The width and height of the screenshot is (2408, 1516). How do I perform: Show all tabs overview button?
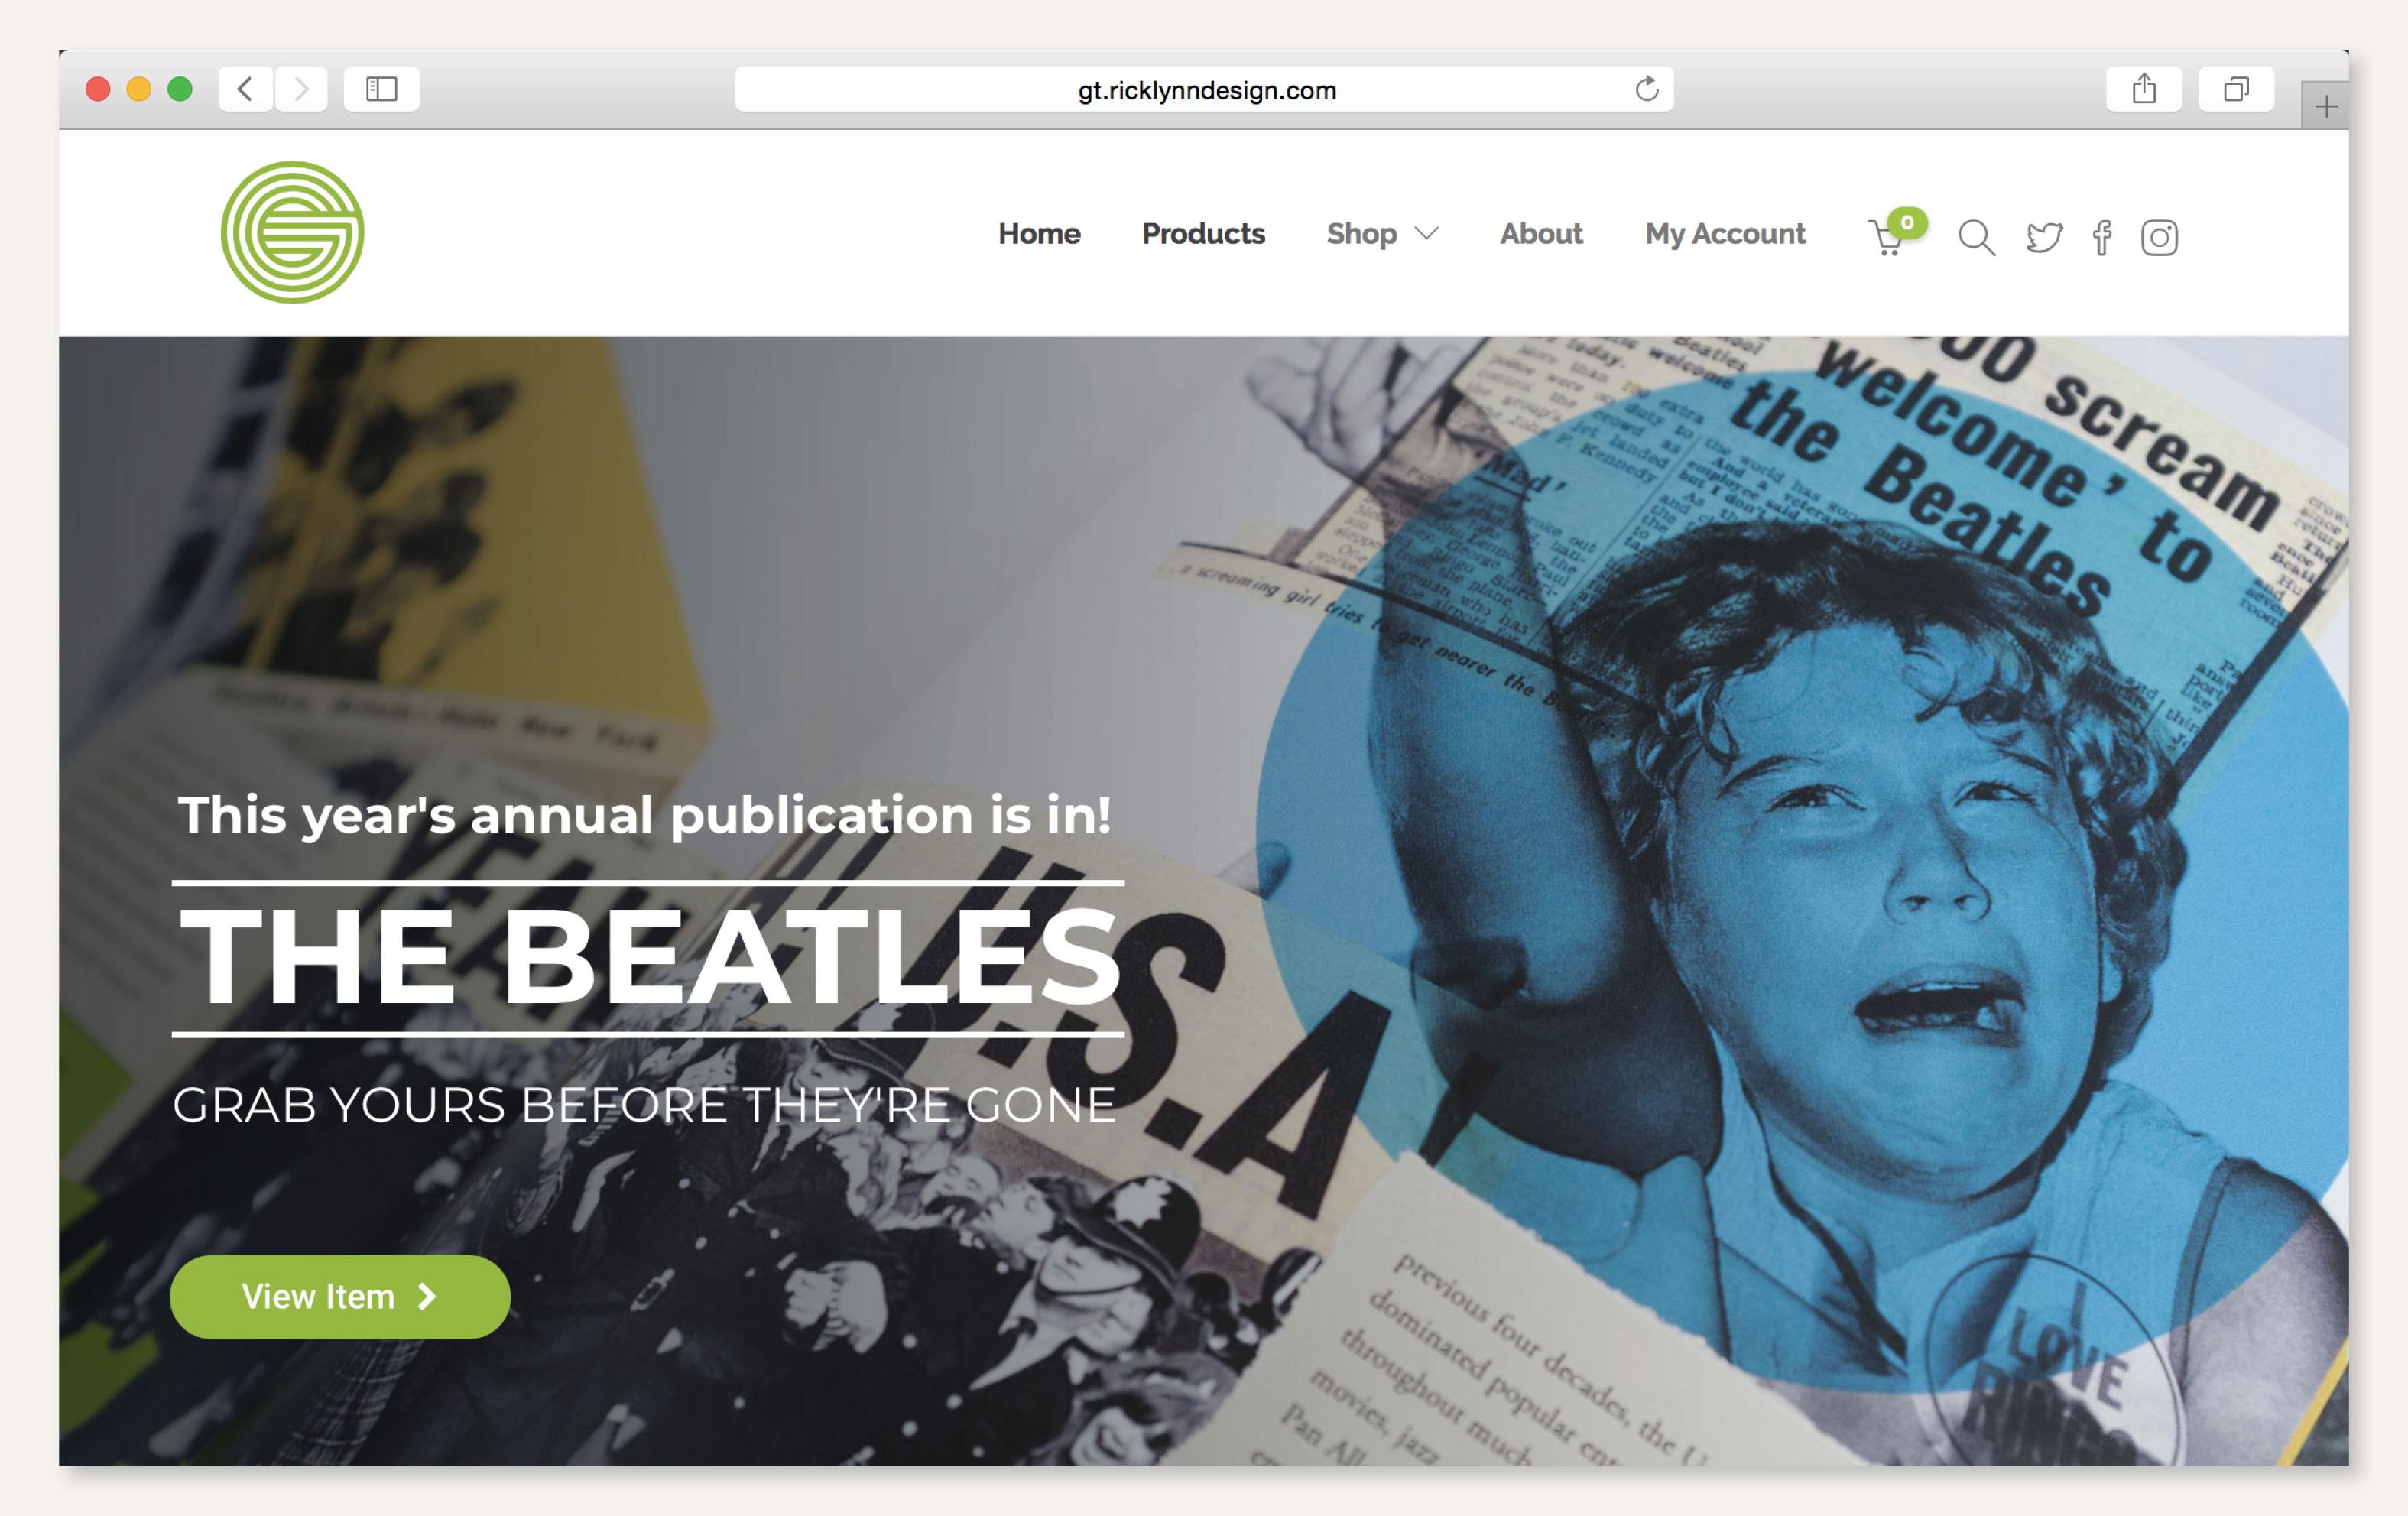[x=2236, y=89]
